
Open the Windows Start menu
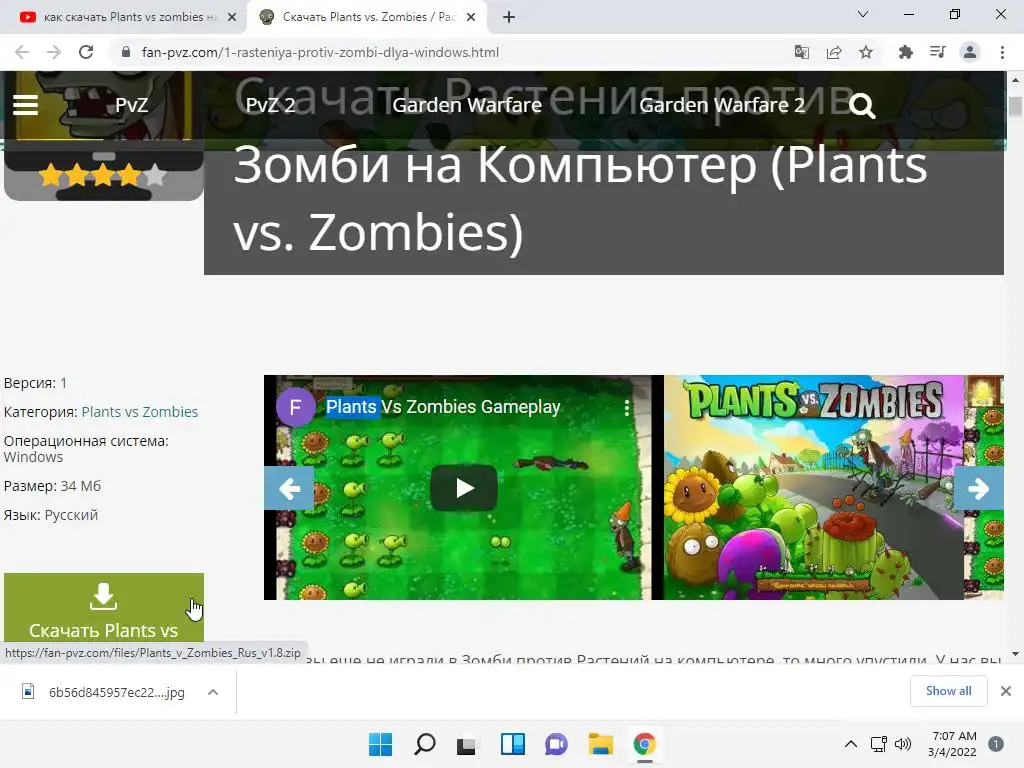[380, 744]
